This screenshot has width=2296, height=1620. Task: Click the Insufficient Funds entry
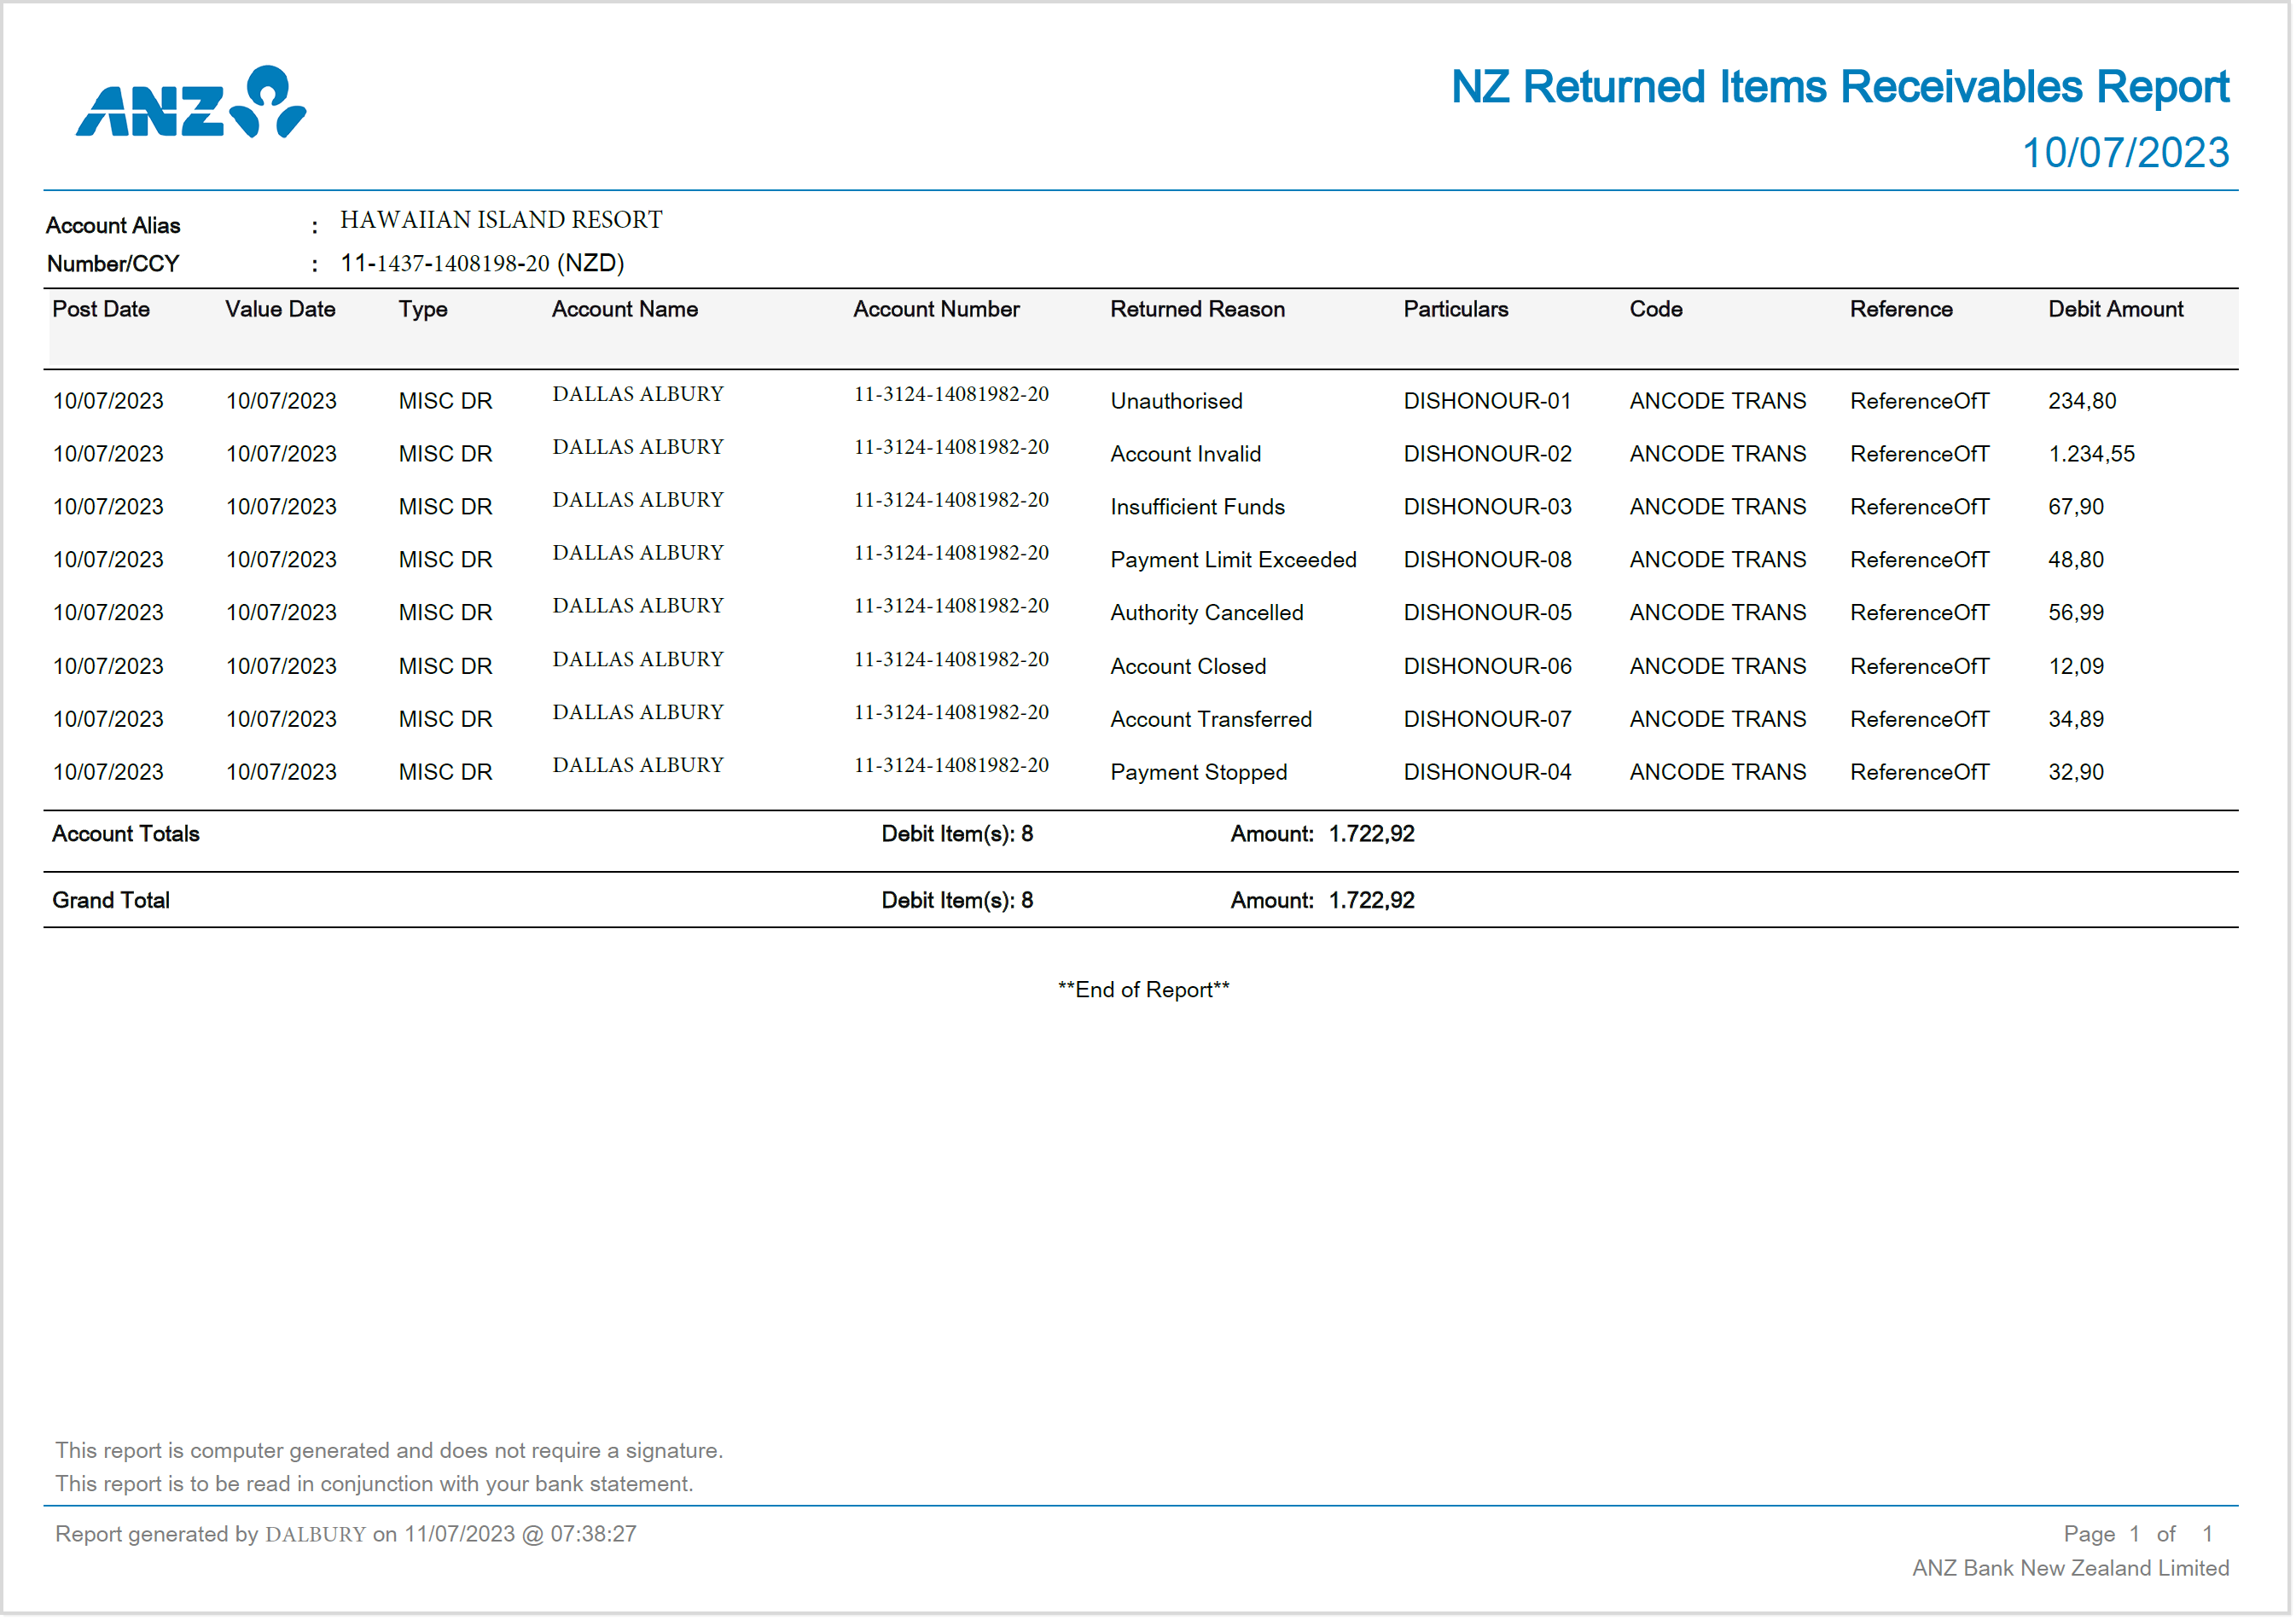(1197, 507)
